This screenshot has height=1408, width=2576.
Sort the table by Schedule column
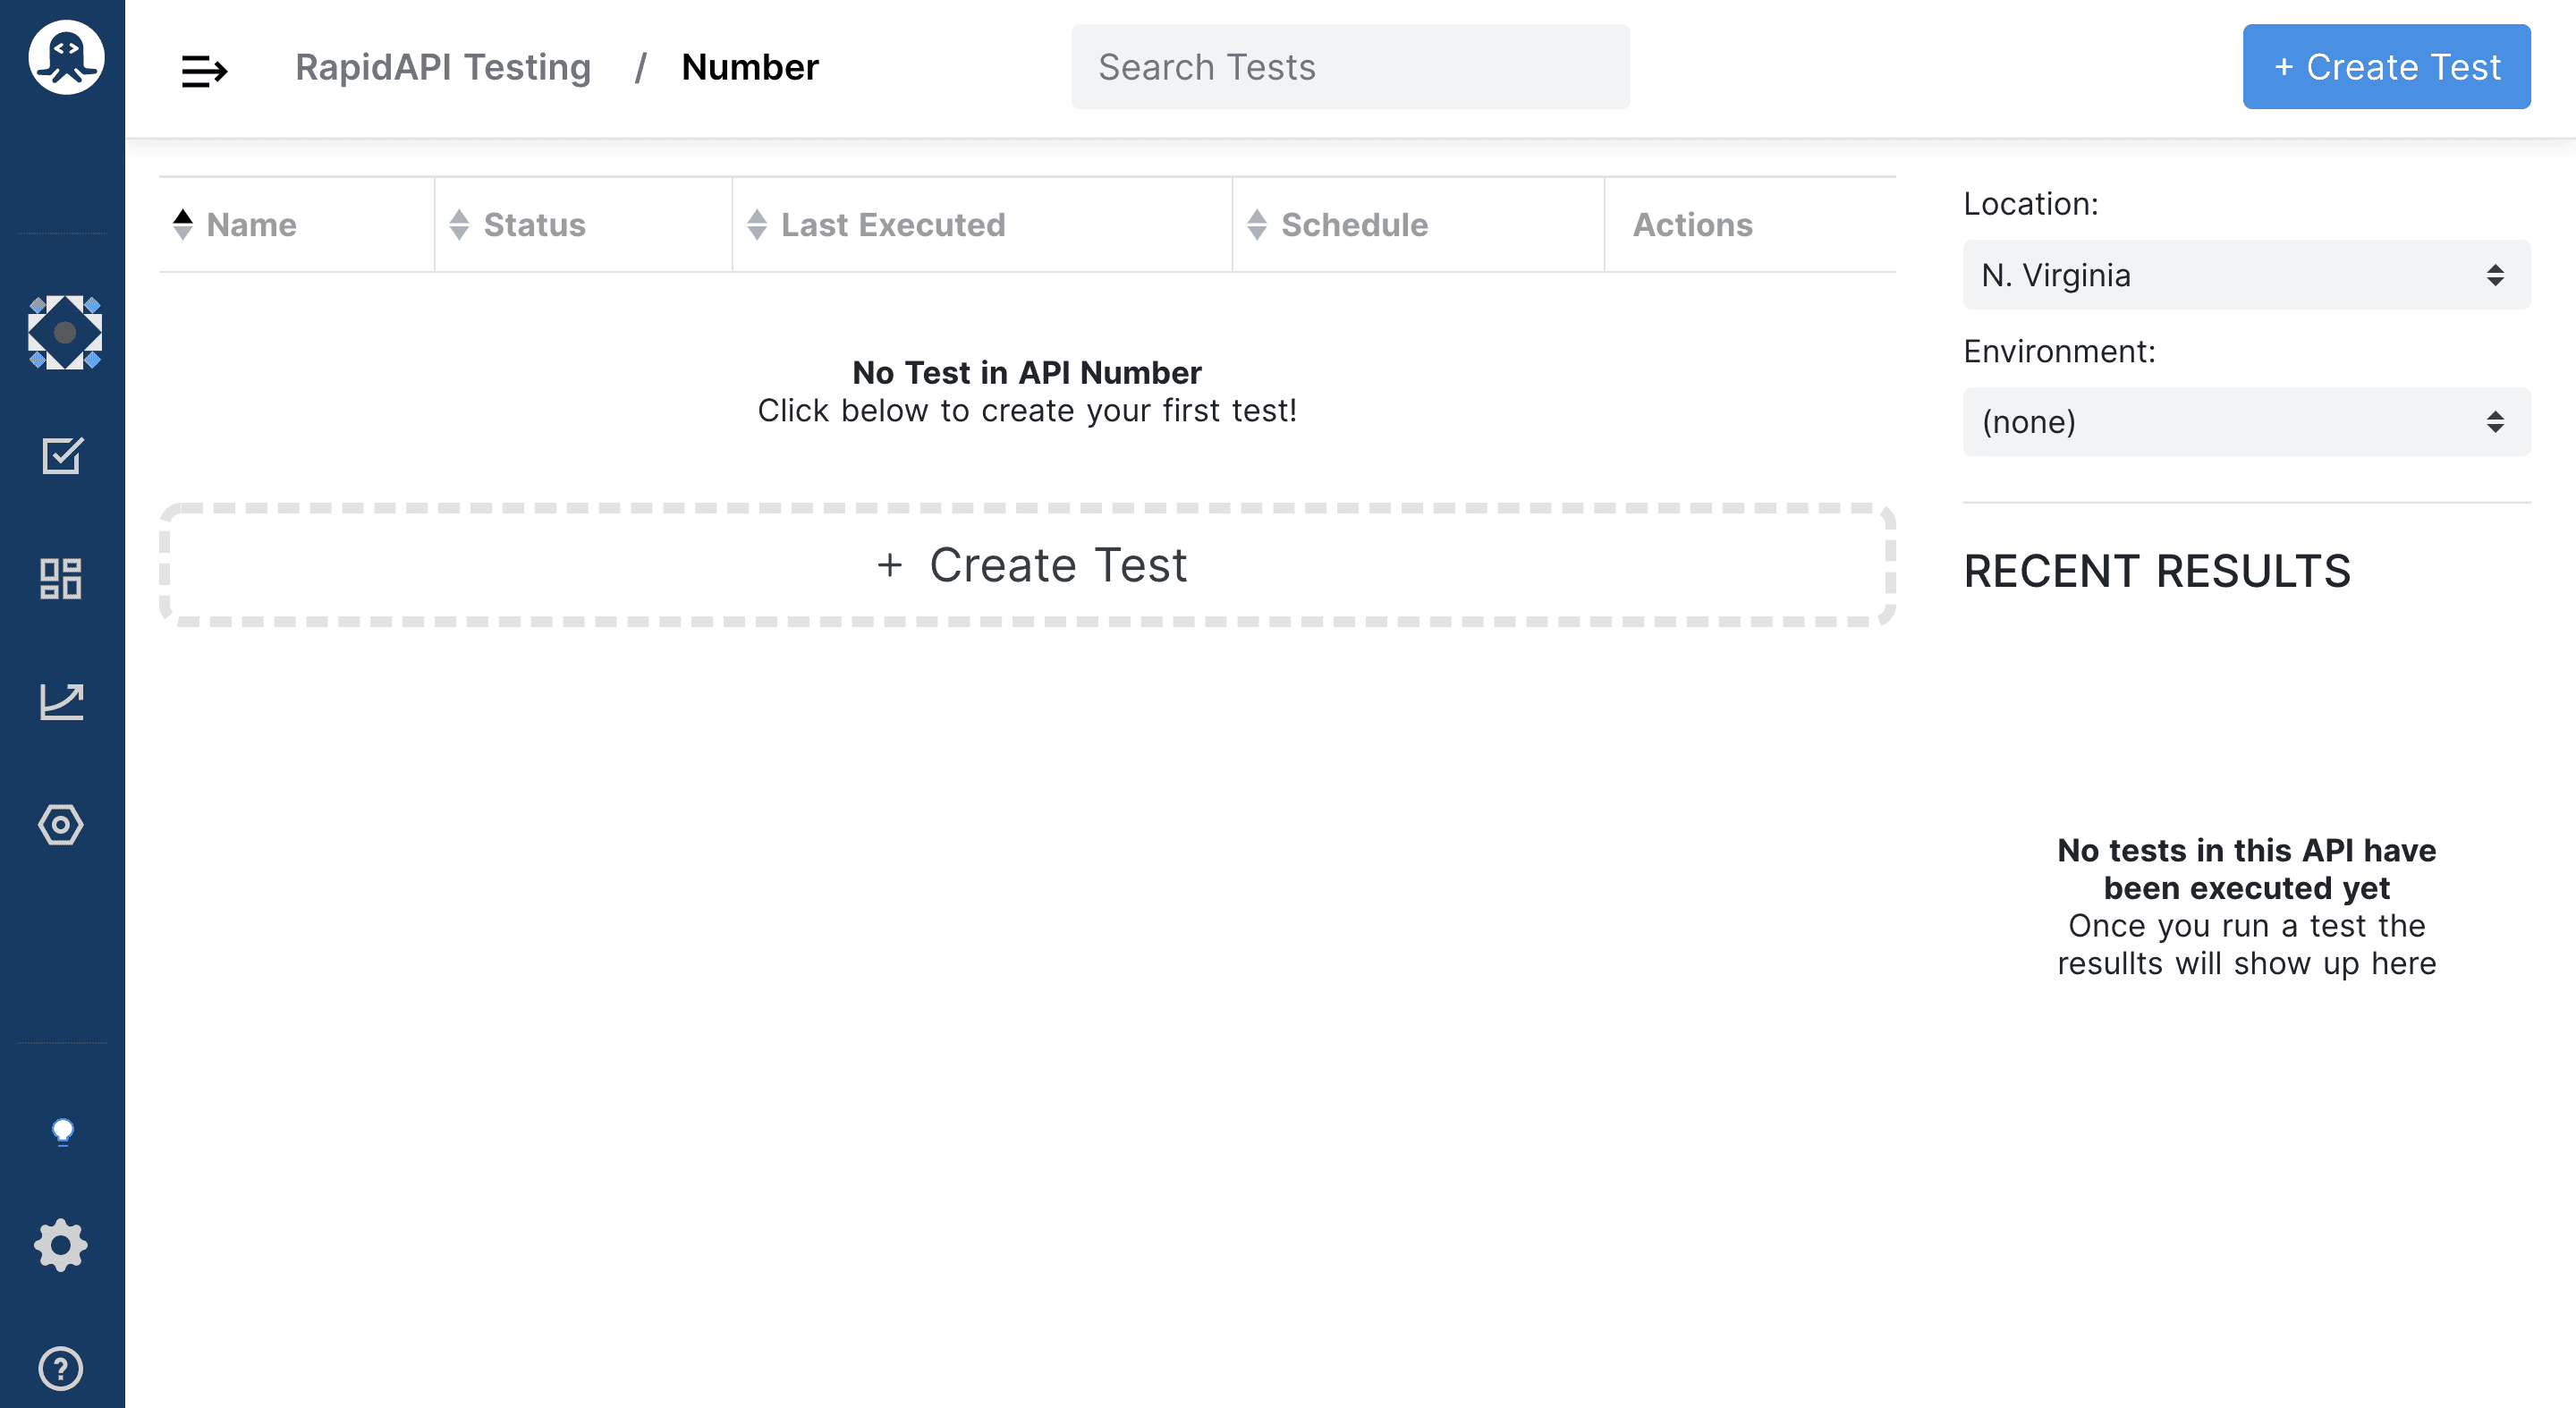tap(1338, 224)
